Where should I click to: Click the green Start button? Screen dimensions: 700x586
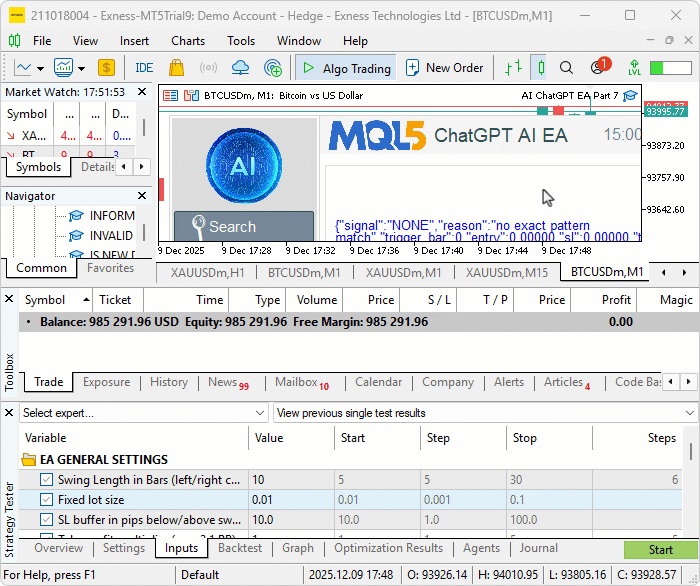660,550
